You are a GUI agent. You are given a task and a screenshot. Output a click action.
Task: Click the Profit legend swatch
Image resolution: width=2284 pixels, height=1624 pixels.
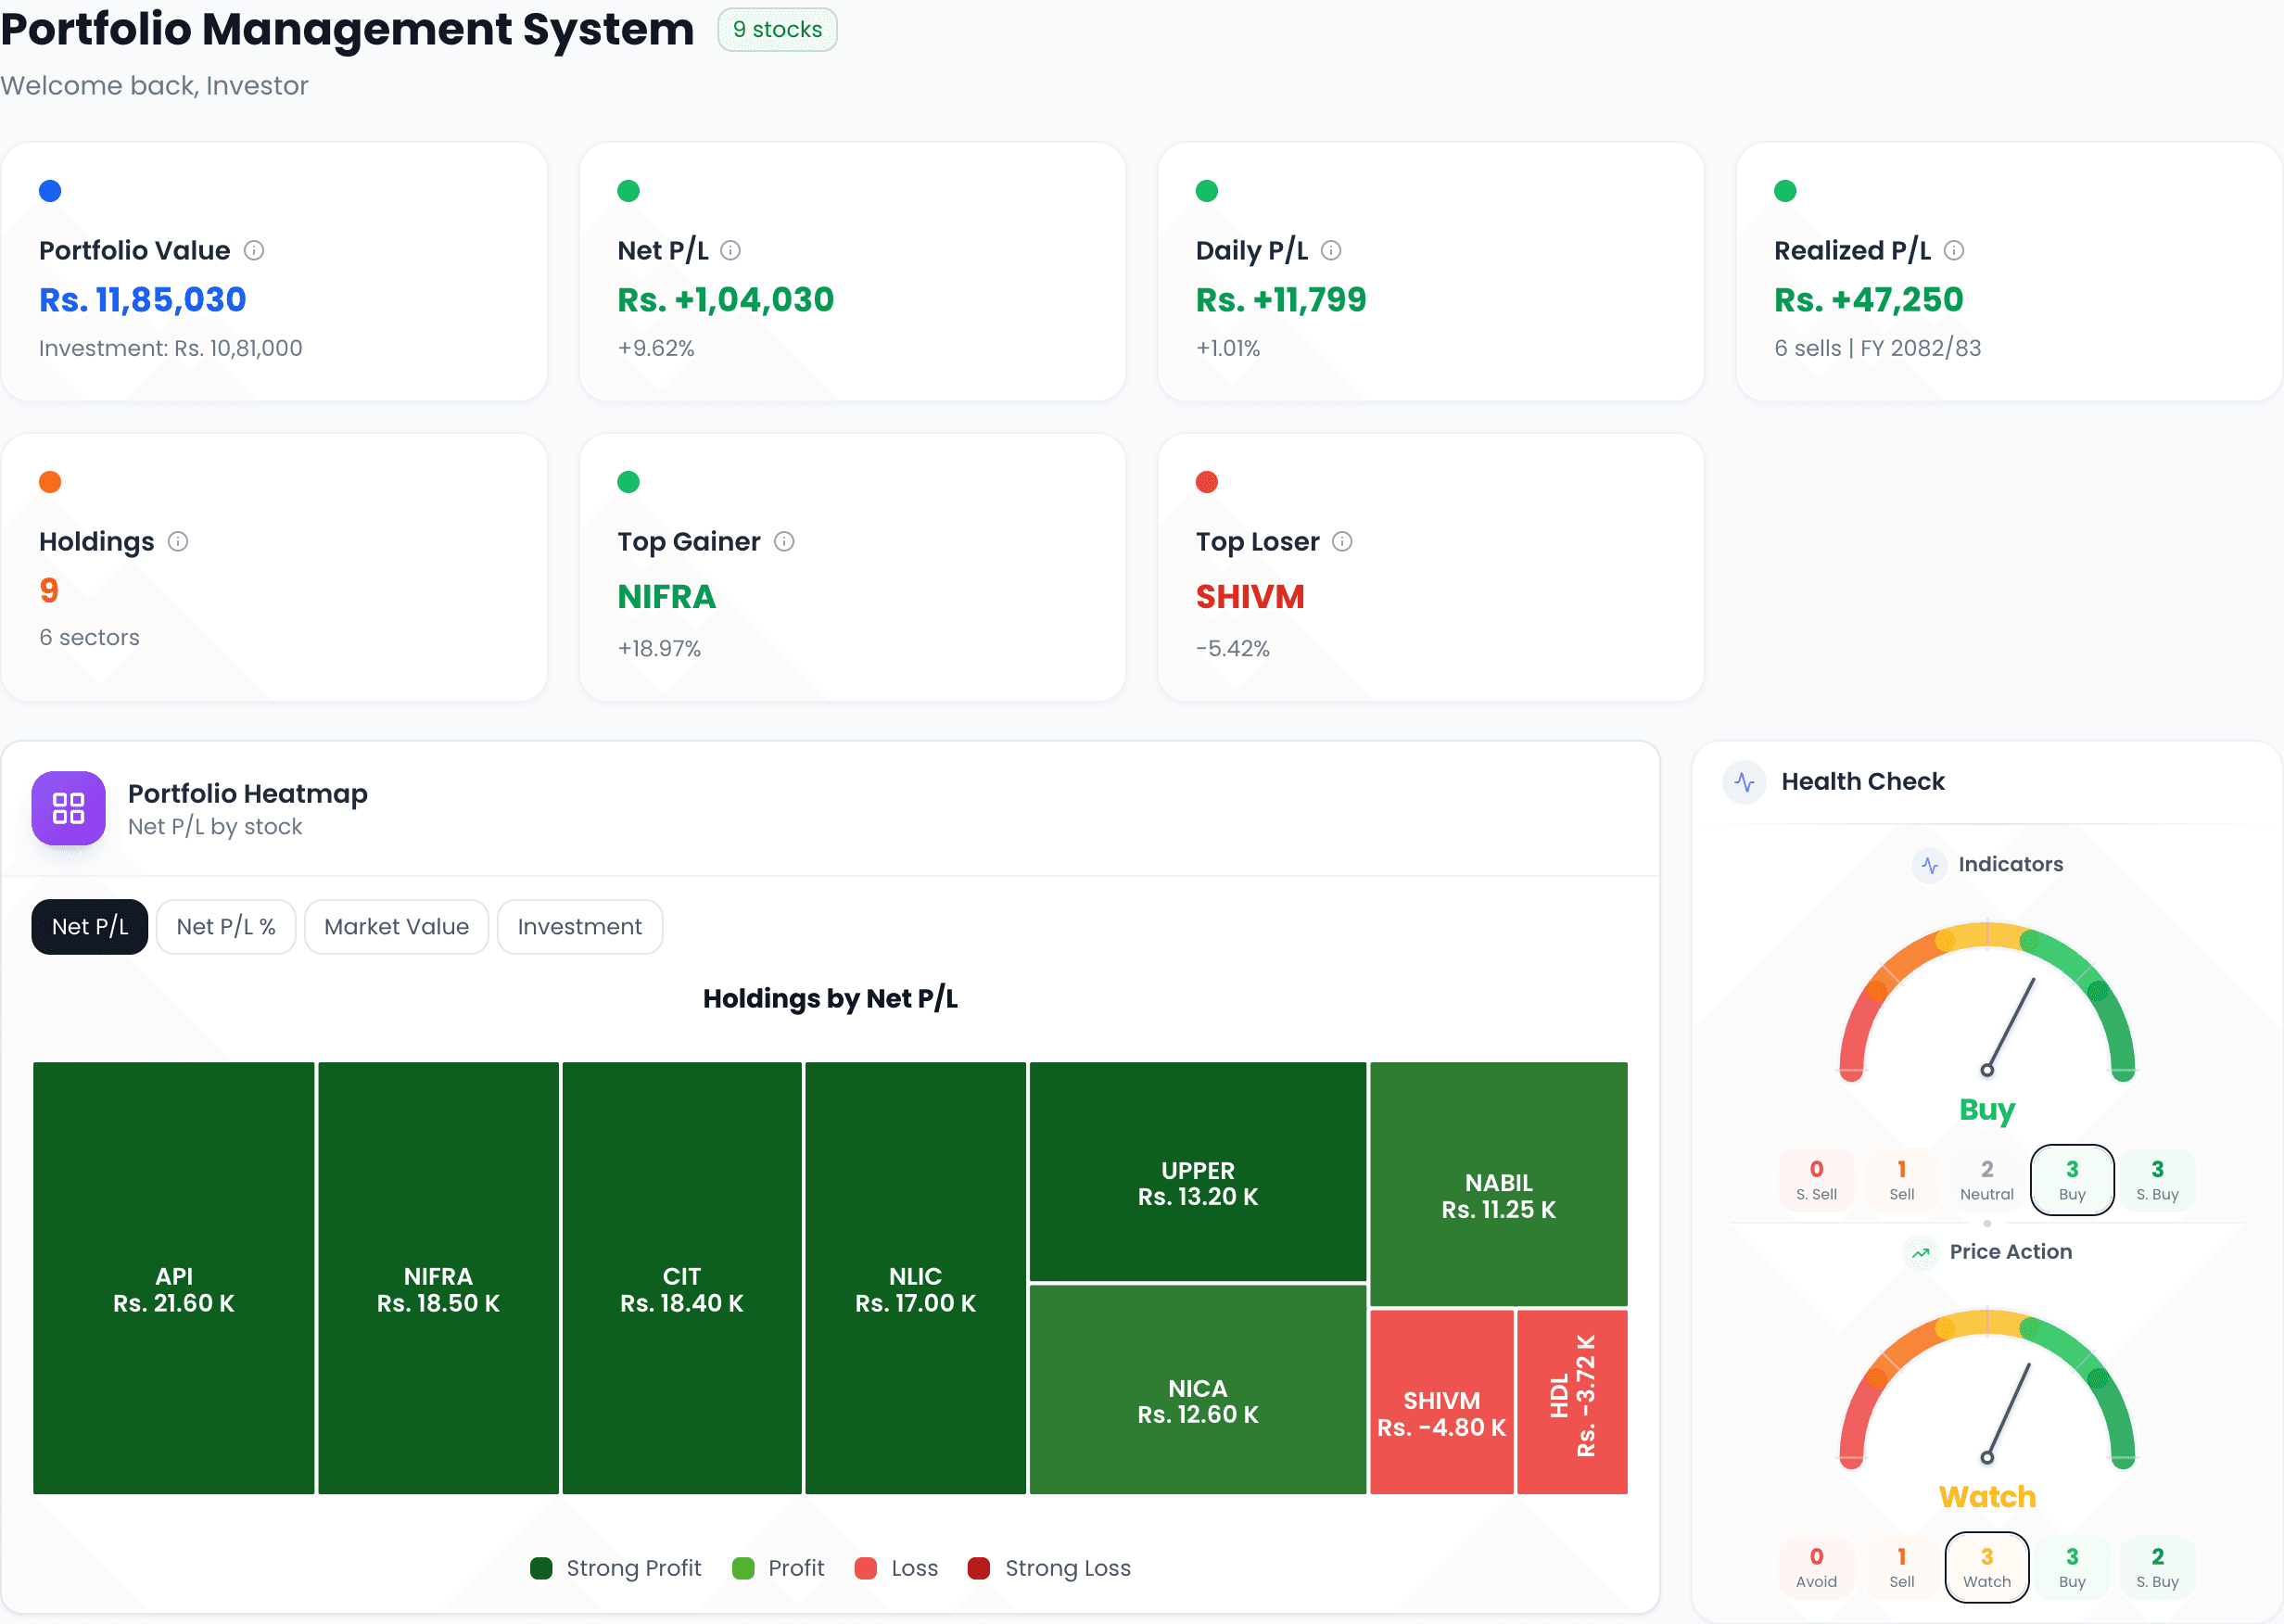point(743,1568)
